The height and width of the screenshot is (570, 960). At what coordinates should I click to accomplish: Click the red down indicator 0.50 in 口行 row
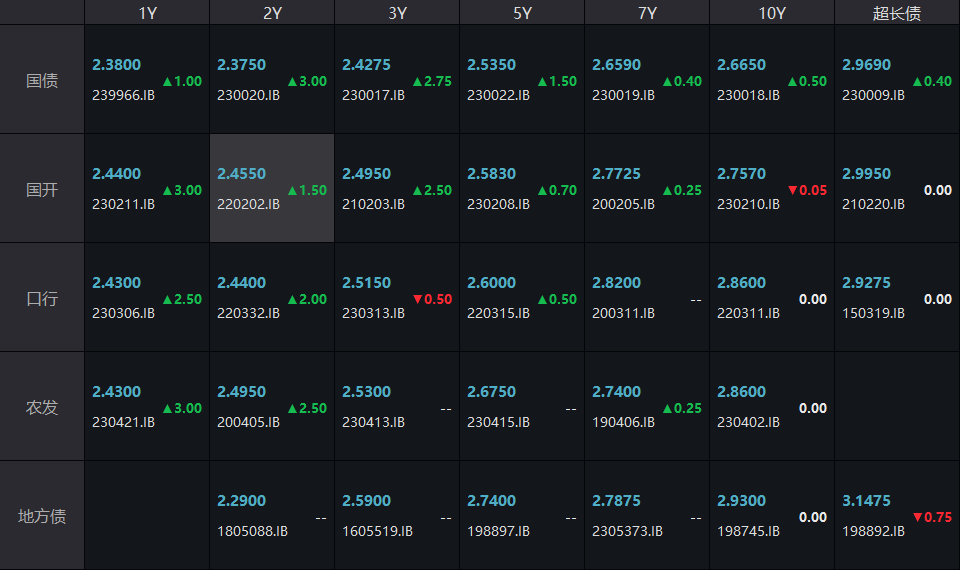tap(432, 299)
